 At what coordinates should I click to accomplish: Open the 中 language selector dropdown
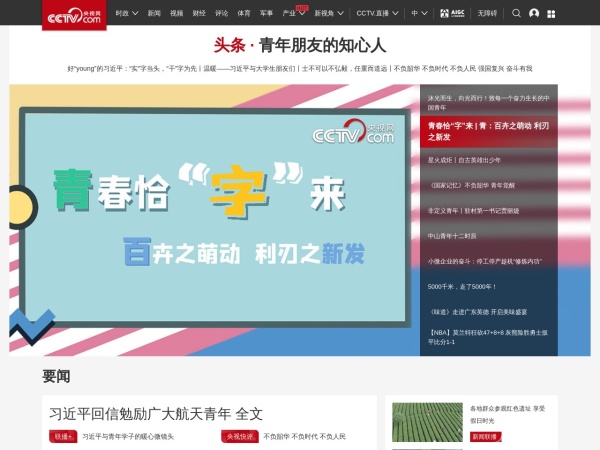click(x=418, y=14)
